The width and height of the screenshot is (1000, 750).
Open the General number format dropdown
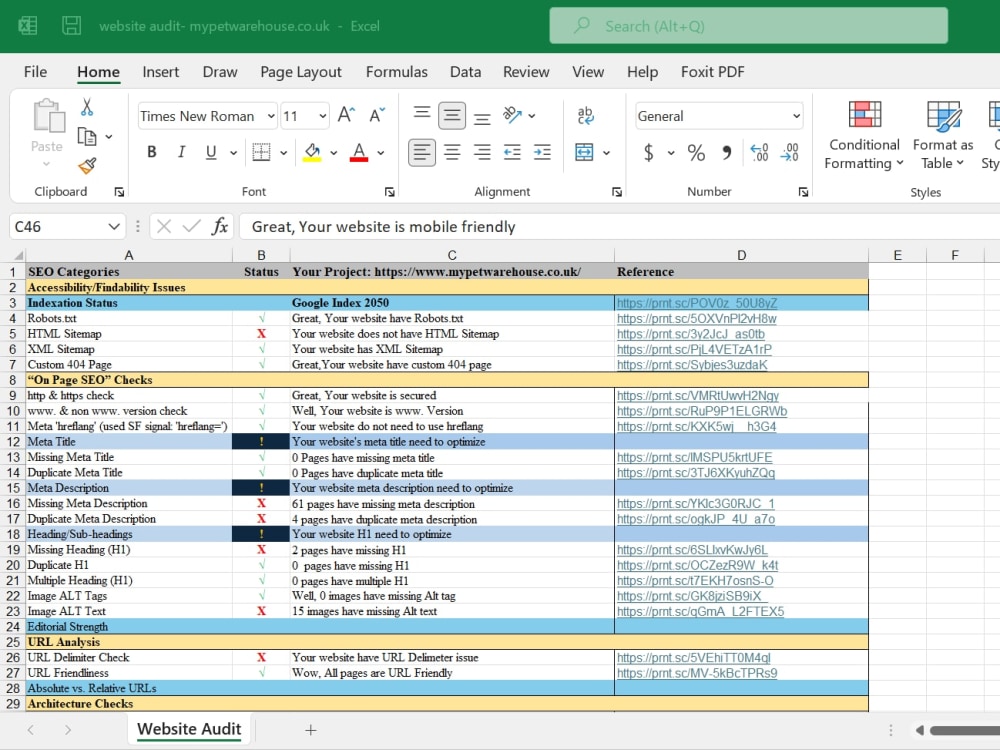pos(796,116)
